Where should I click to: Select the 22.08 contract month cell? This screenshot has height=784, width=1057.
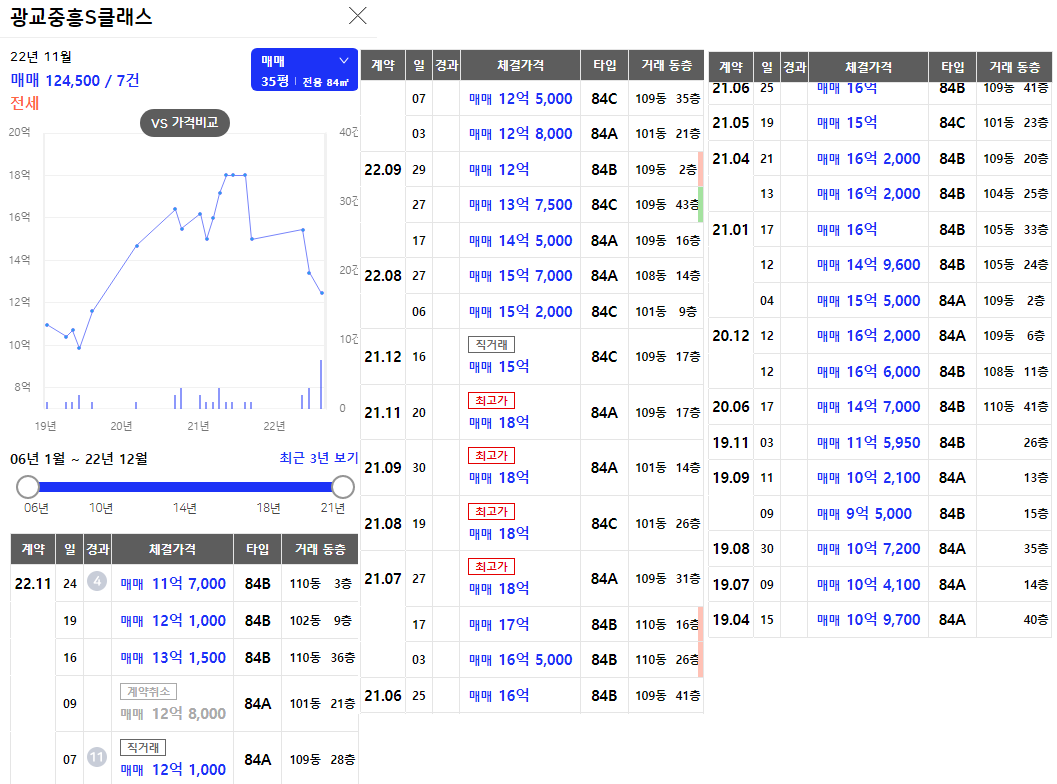(x=383, y=276)
